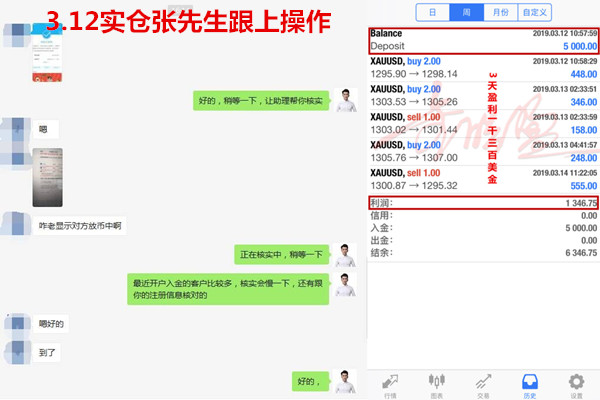Image resolution: width=600 pixels, height=400 pixels.
Task: Click the 嗯 chat message bubble
Action: tap(46, 129)
